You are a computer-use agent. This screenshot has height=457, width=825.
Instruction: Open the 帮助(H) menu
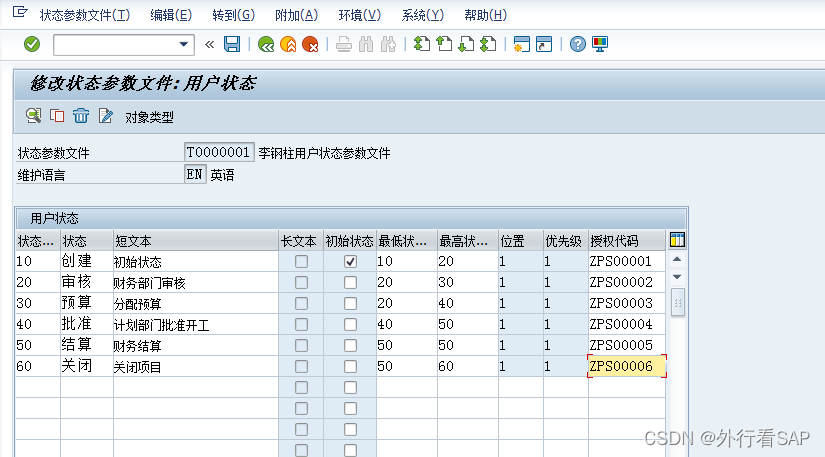486,15
